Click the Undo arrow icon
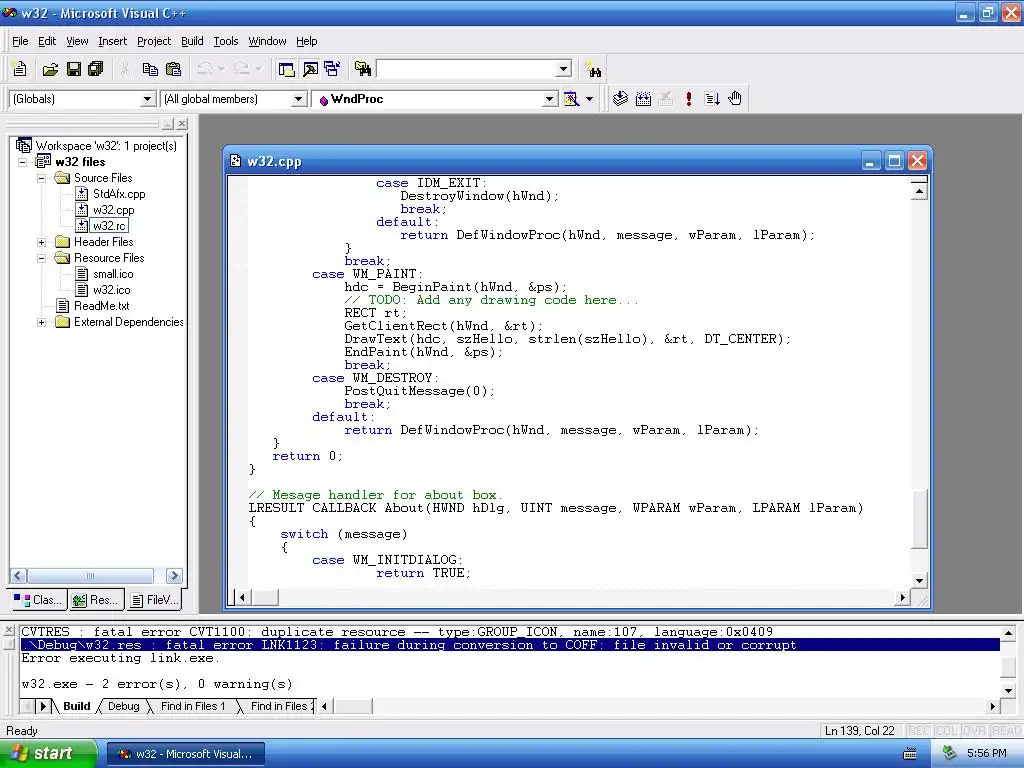Image resolution: width=1024 pixels, height=768 pixels. pos(205,69)
